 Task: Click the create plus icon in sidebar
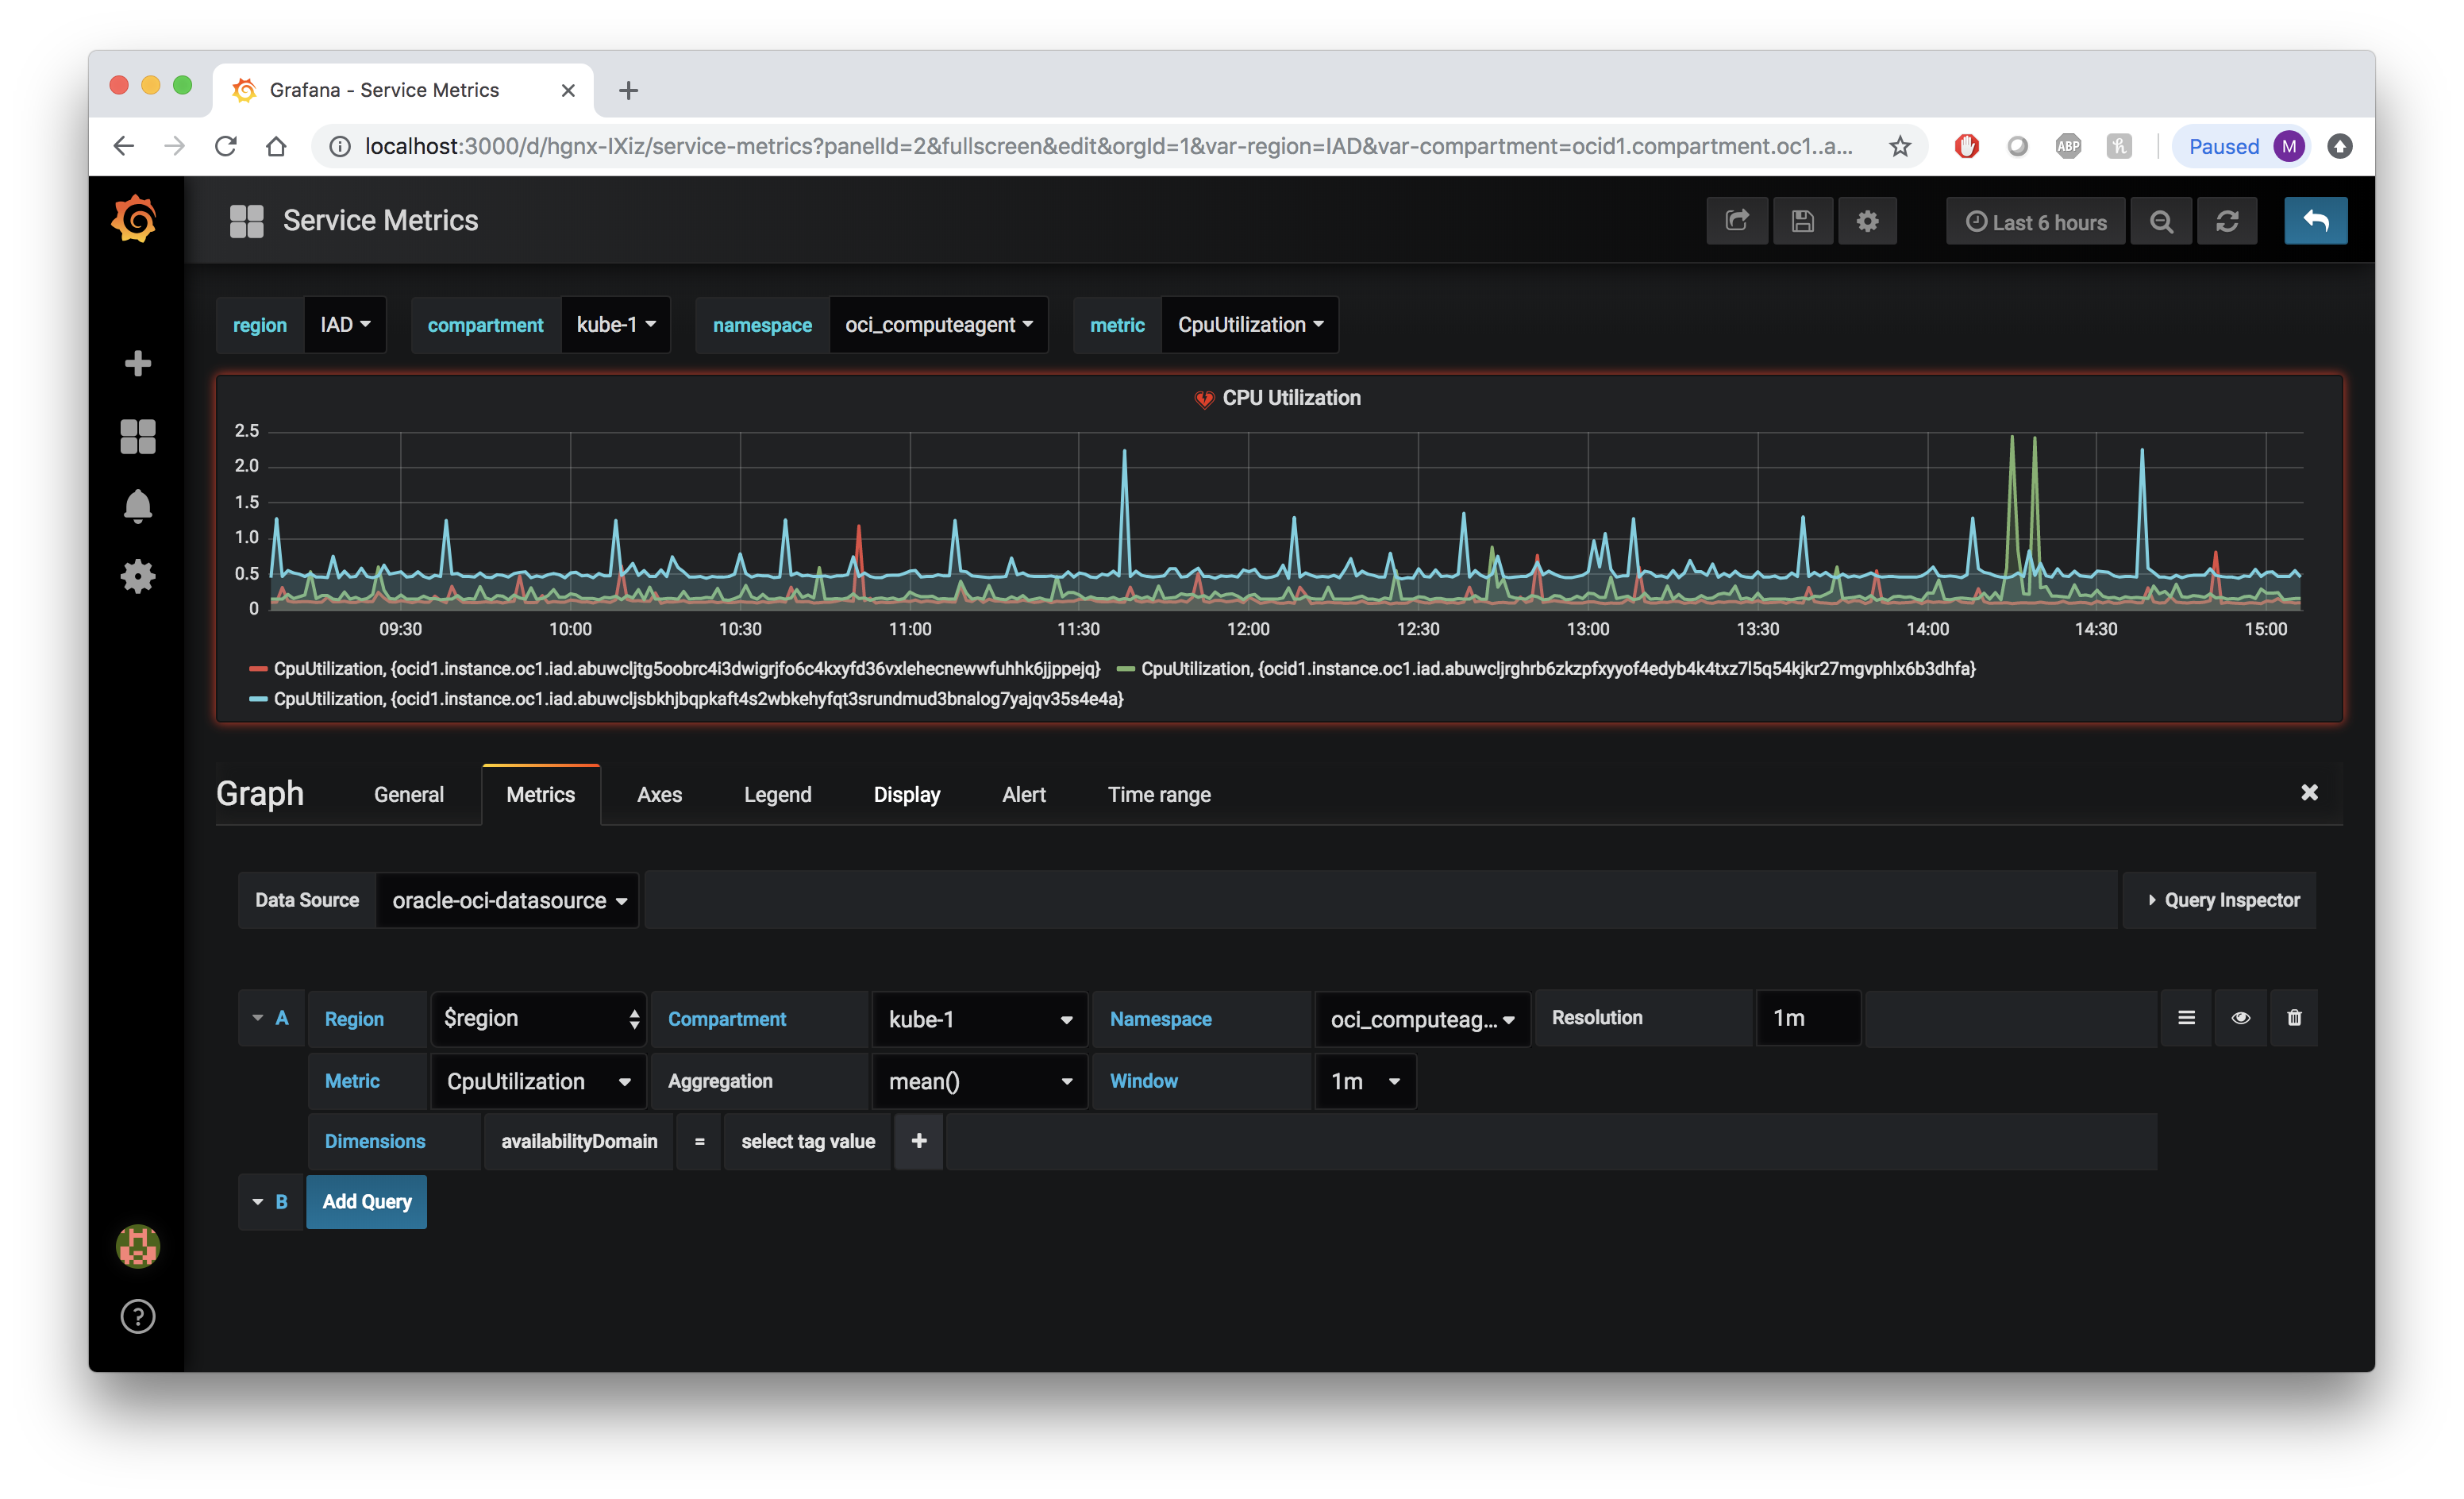click(138, 363)
